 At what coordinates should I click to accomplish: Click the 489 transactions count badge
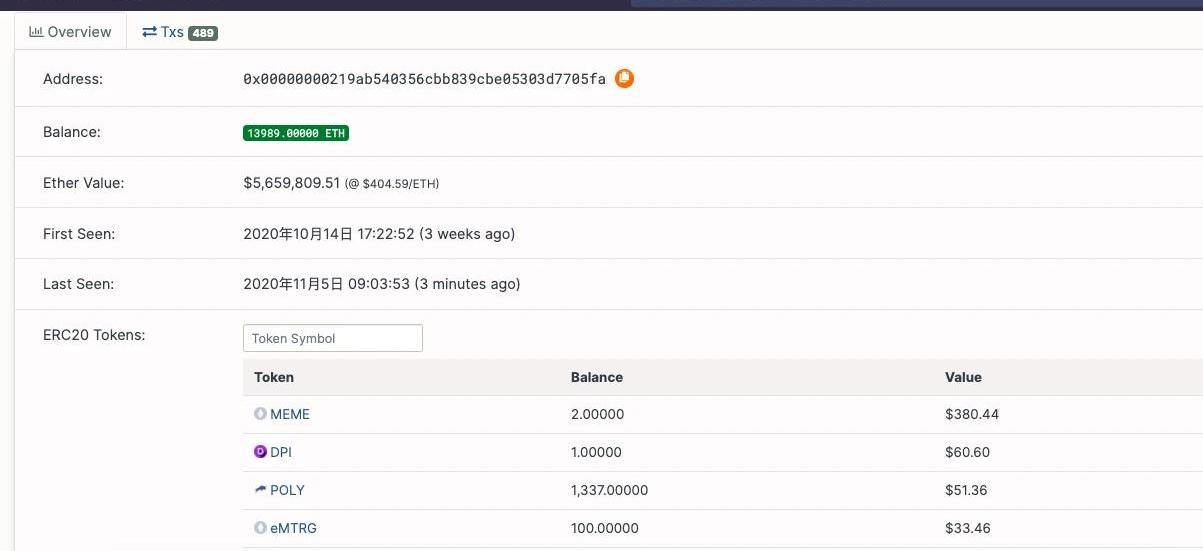[x=203, y=33]
